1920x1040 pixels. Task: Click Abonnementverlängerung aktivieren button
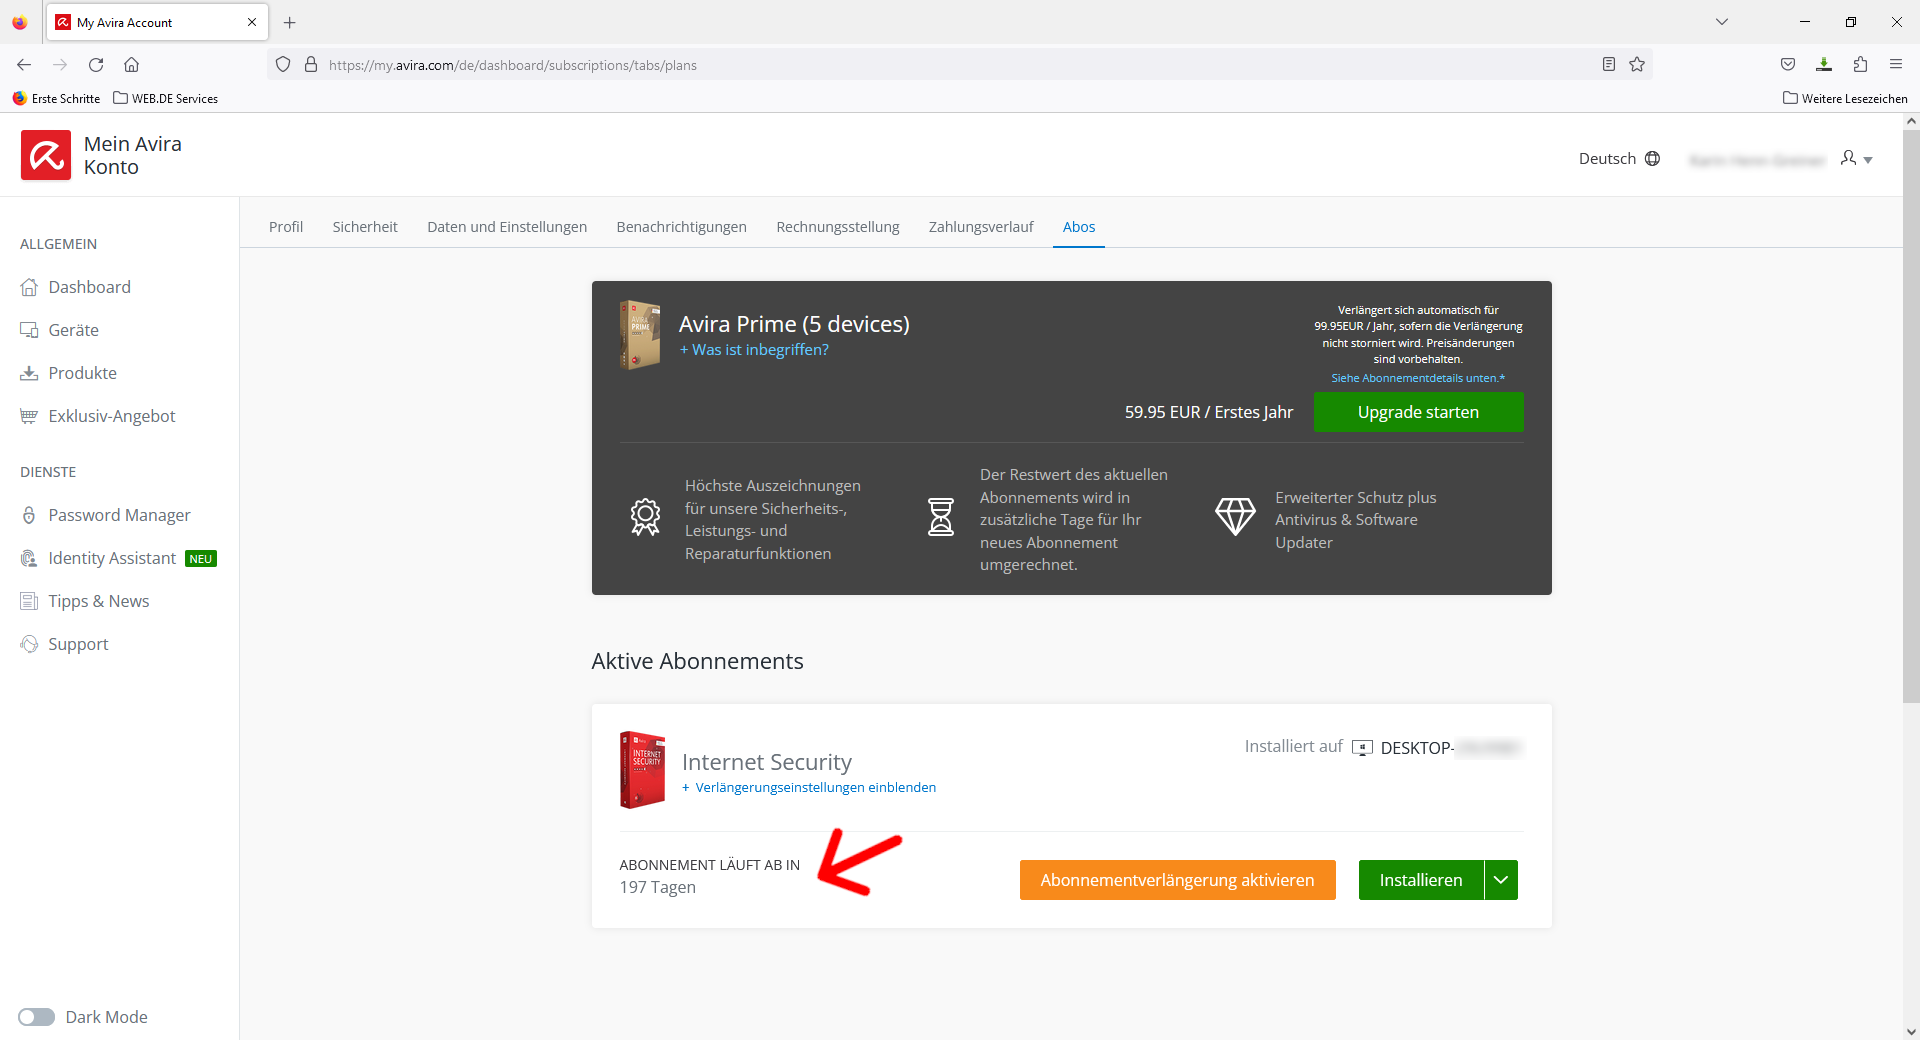point(1178,880)
